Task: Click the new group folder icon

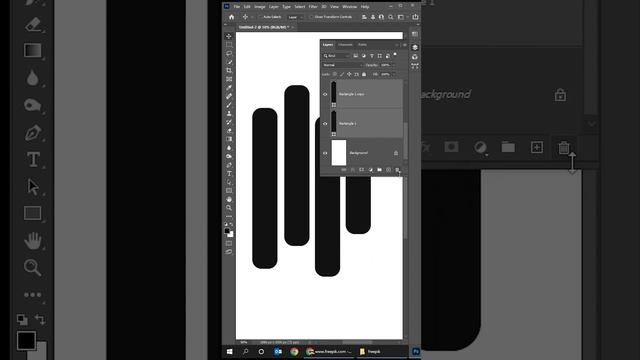Action: point(379,170)
